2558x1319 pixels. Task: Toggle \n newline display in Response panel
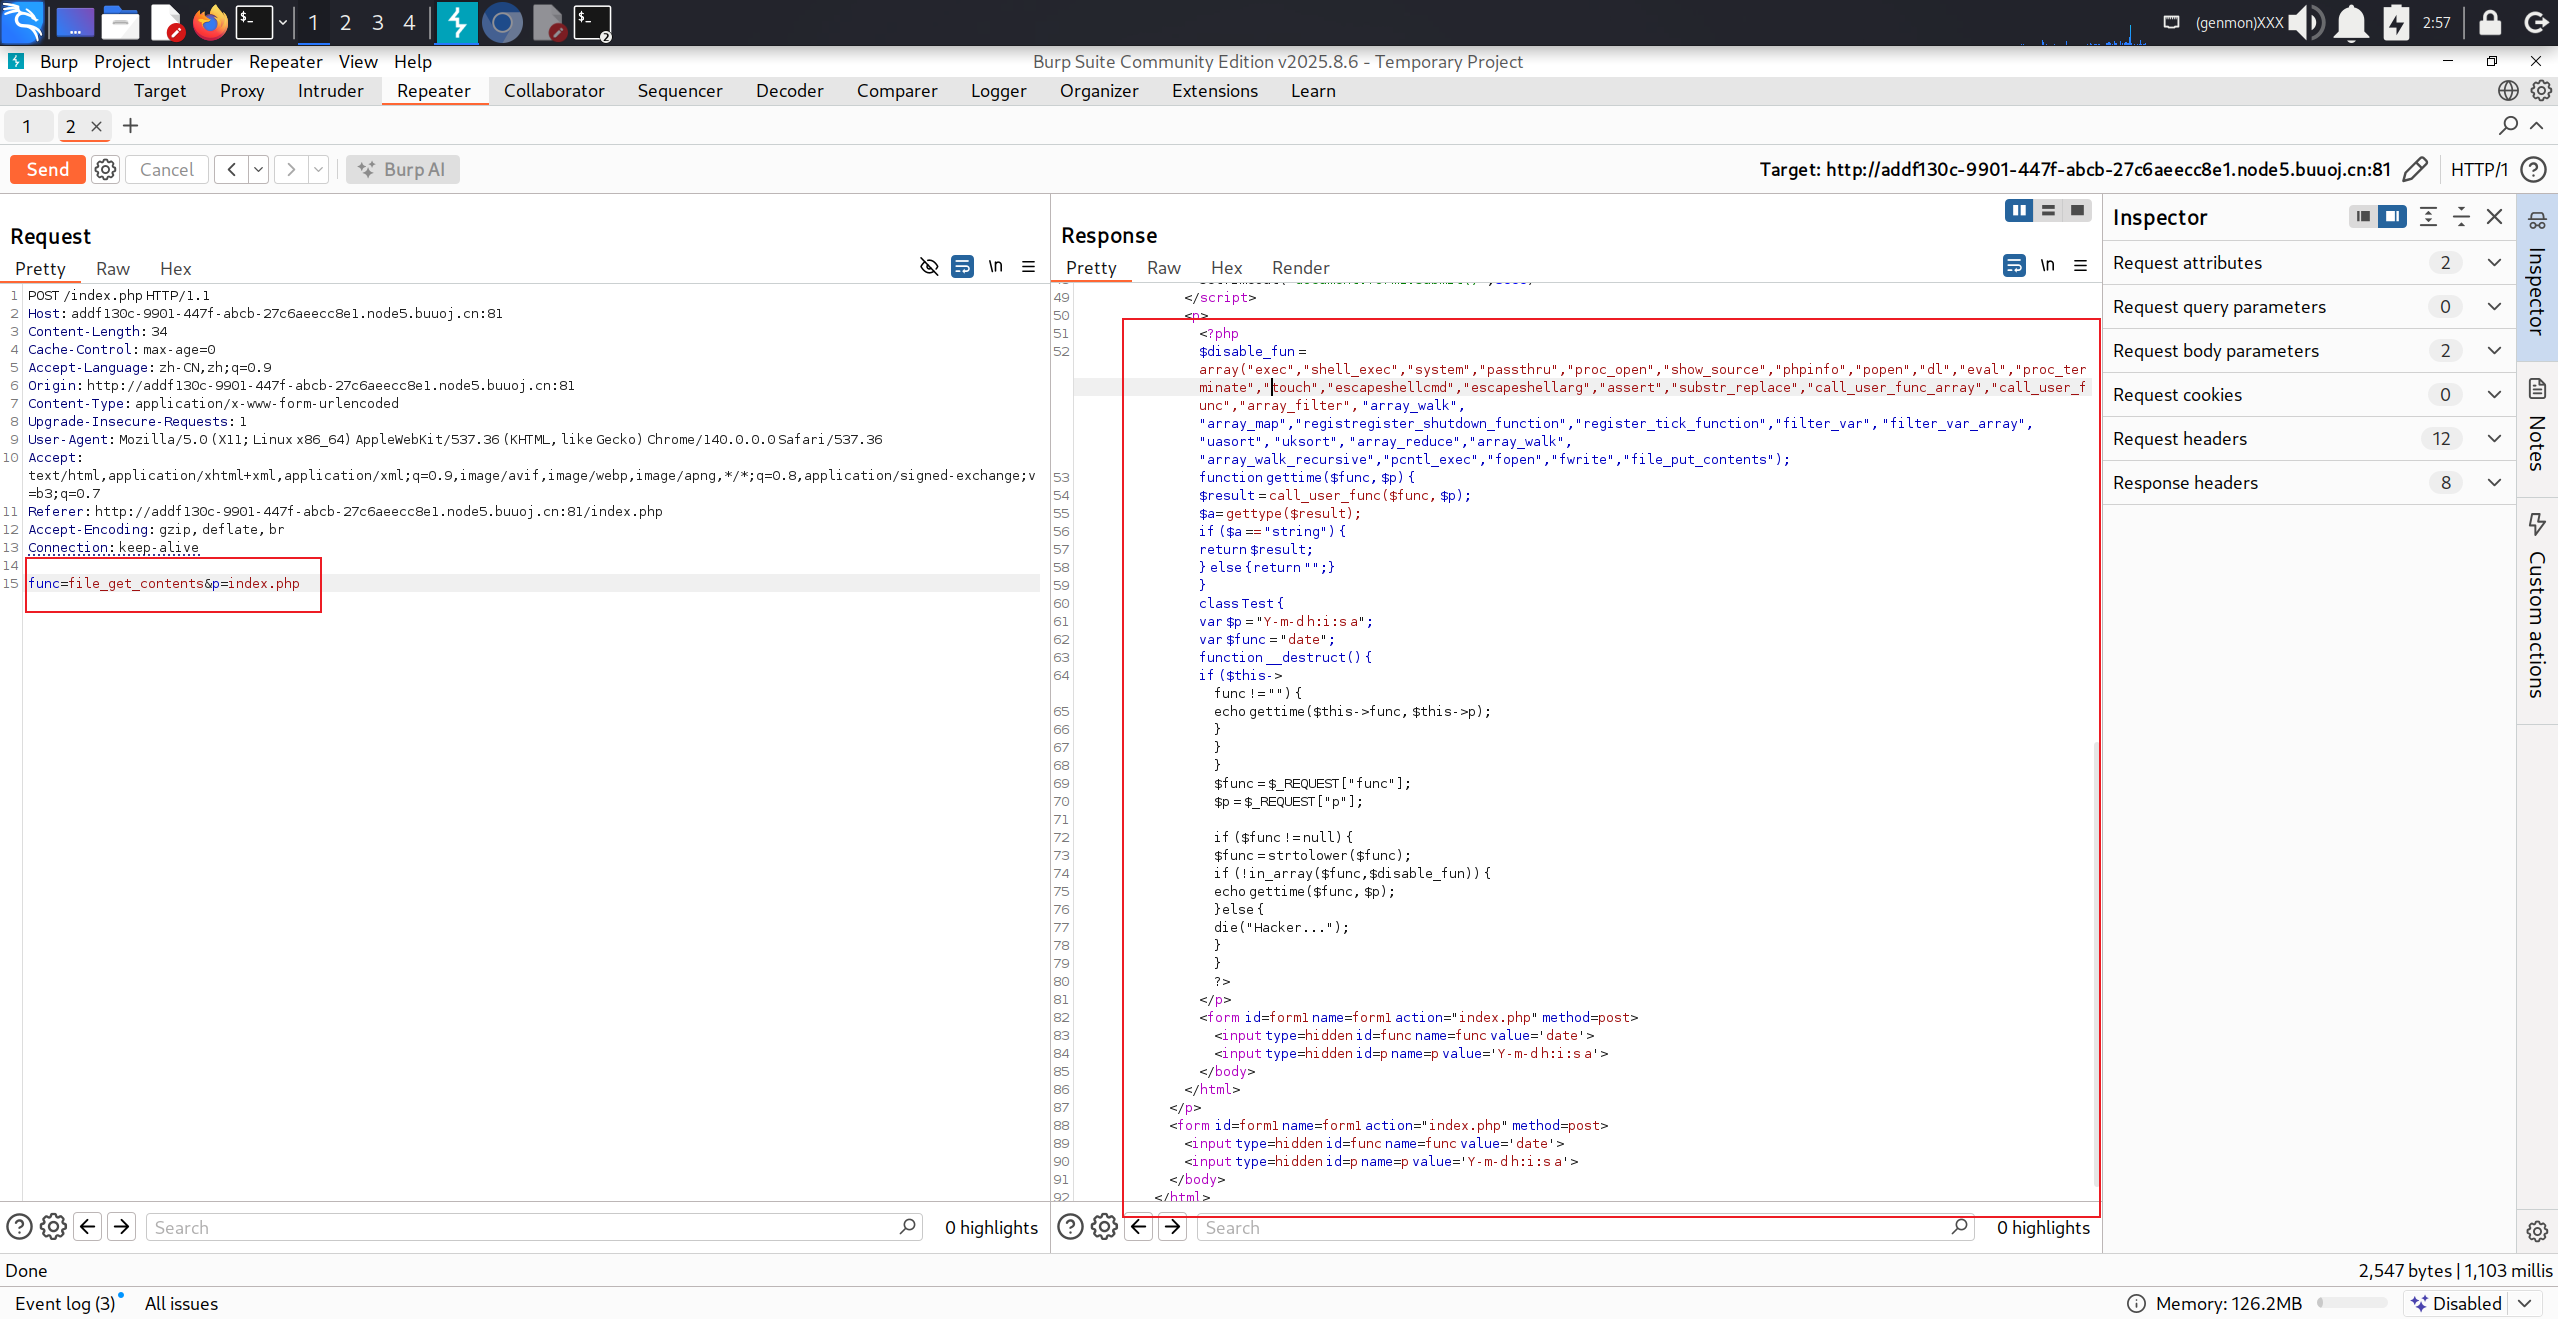(x=2047, y=265)
